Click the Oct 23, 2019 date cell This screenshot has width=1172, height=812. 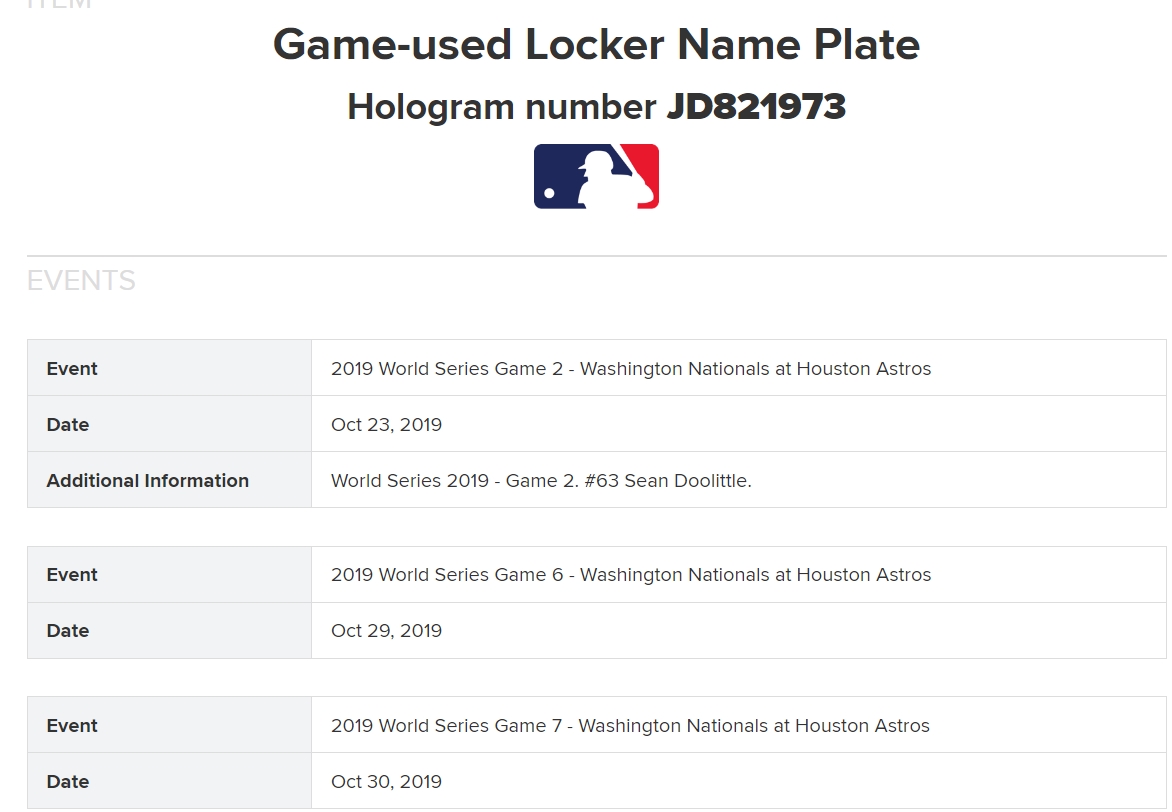[x=738, y=424]
